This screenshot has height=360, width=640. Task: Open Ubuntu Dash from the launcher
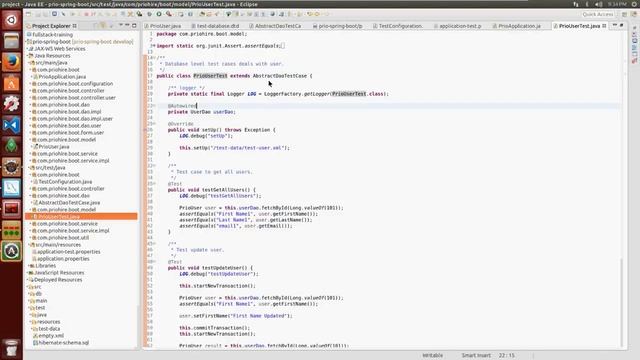(11, 20)
